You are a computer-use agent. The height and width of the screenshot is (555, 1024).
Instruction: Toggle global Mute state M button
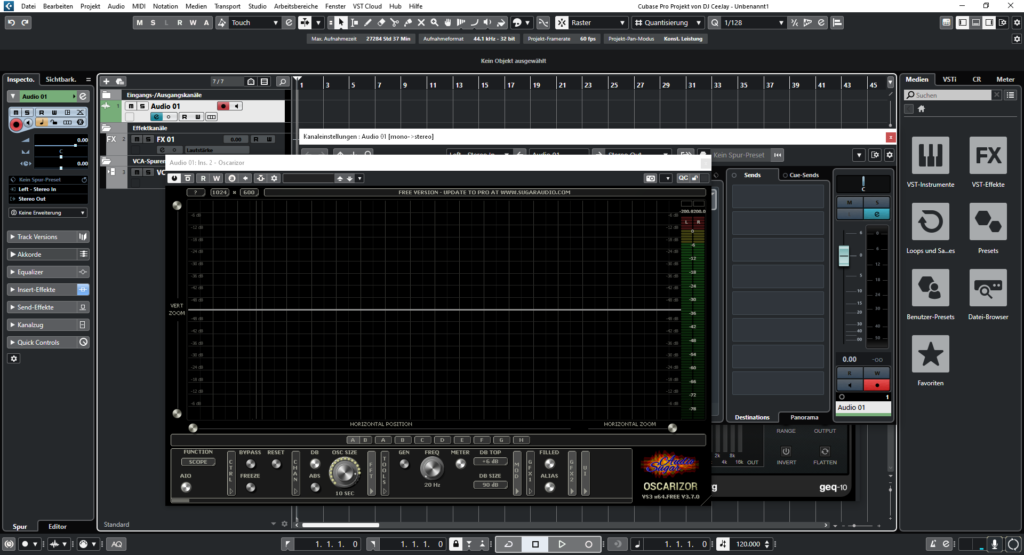pos(139,23)
